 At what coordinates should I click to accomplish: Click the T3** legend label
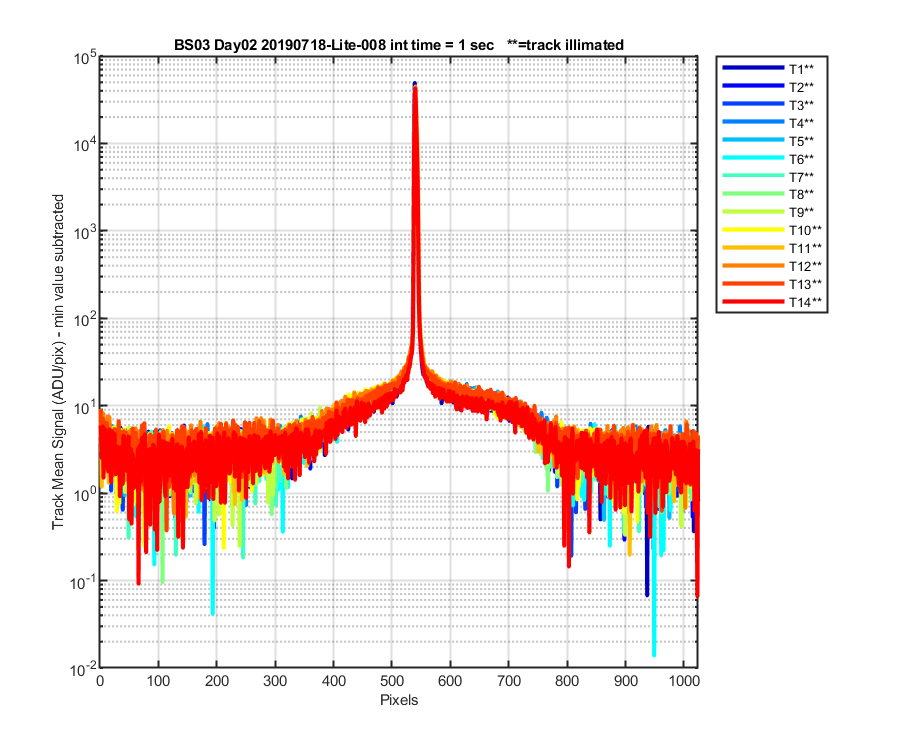coord(801,105)
